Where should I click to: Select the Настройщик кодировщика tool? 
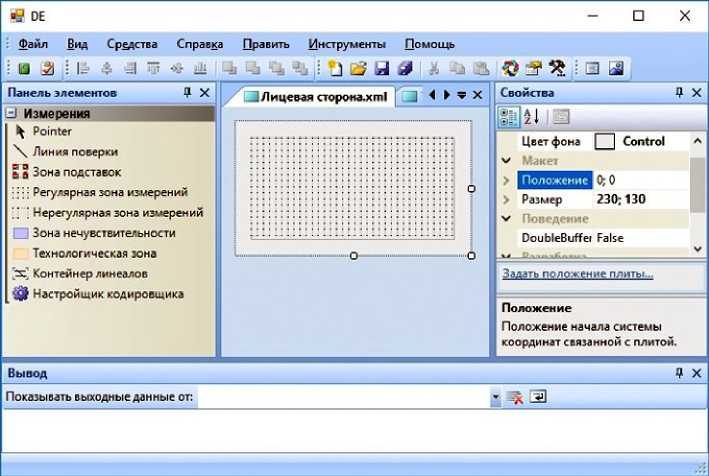click(98, 294)
